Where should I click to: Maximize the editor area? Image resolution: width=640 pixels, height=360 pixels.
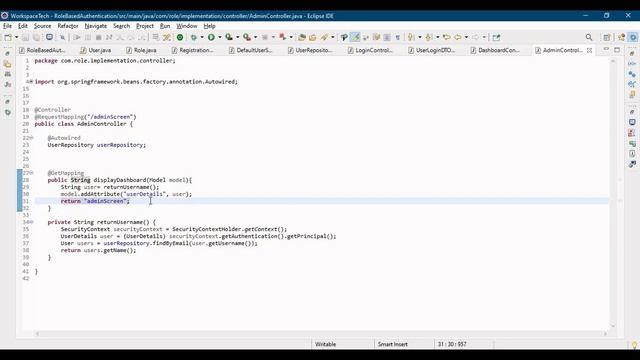(617, 50)
